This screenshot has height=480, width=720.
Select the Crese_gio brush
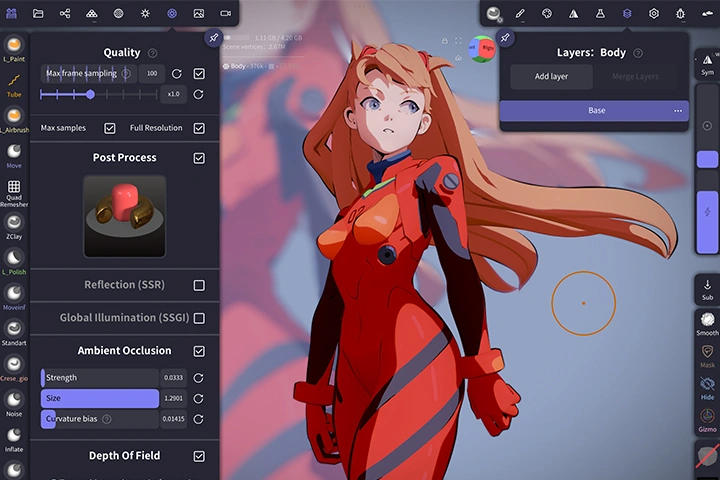(x=14, y=369)
